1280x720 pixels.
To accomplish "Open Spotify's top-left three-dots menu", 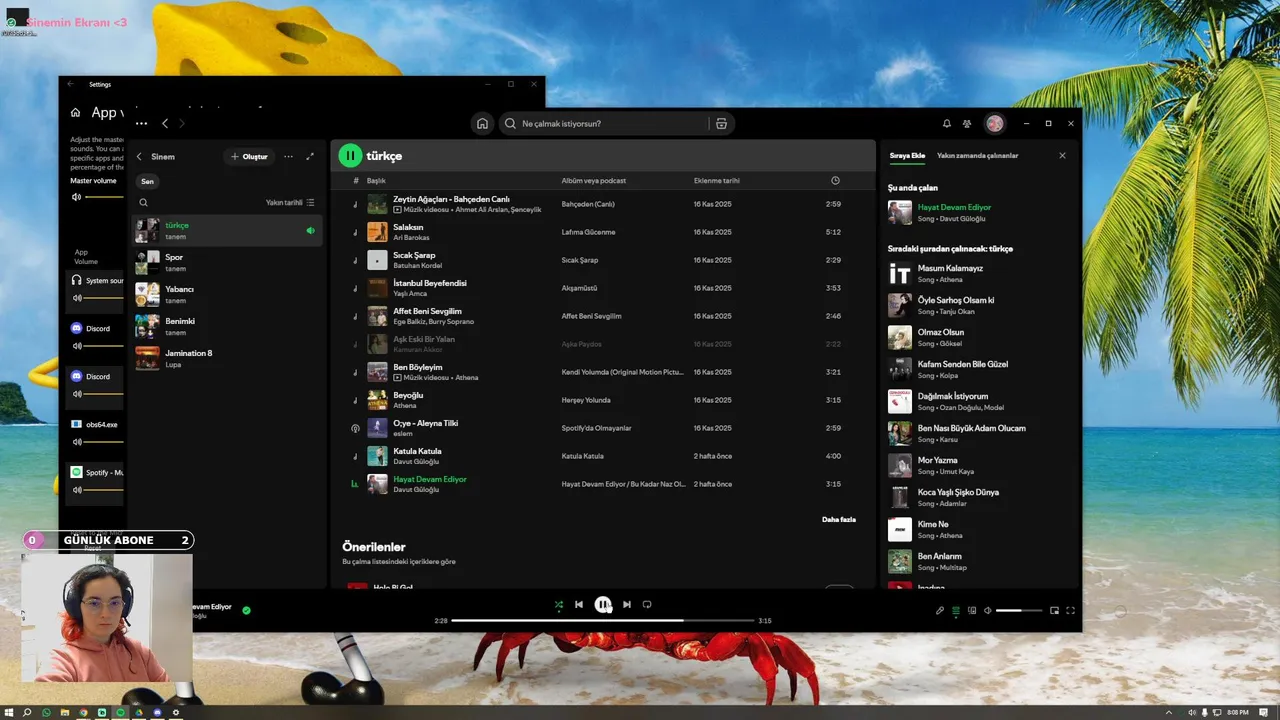I will pos(141,124).
